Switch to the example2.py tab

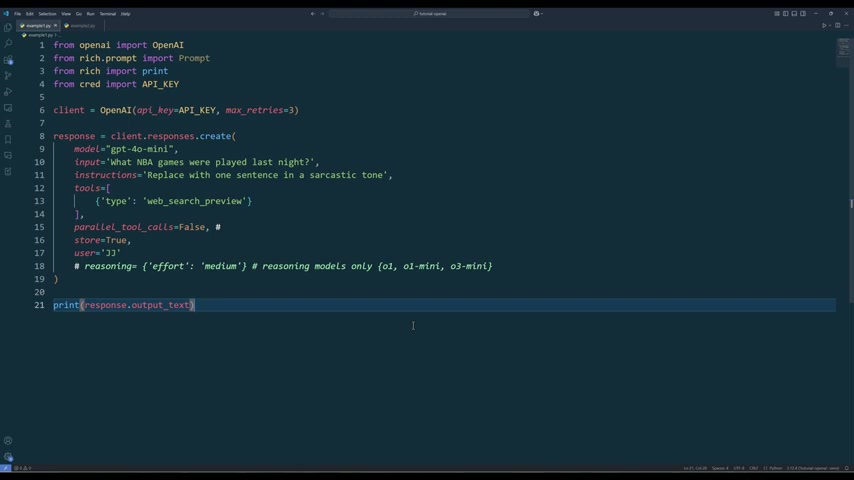pos(82,26)
